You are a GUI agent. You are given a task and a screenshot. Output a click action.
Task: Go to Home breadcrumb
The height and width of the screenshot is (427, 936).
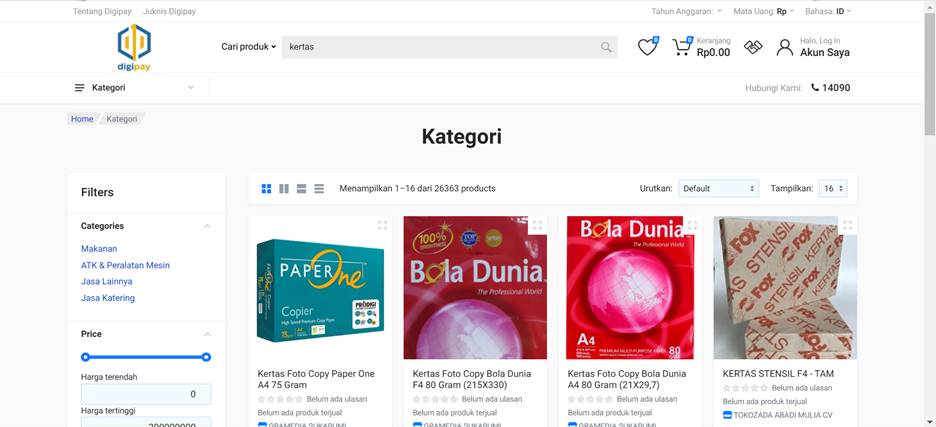82,119
